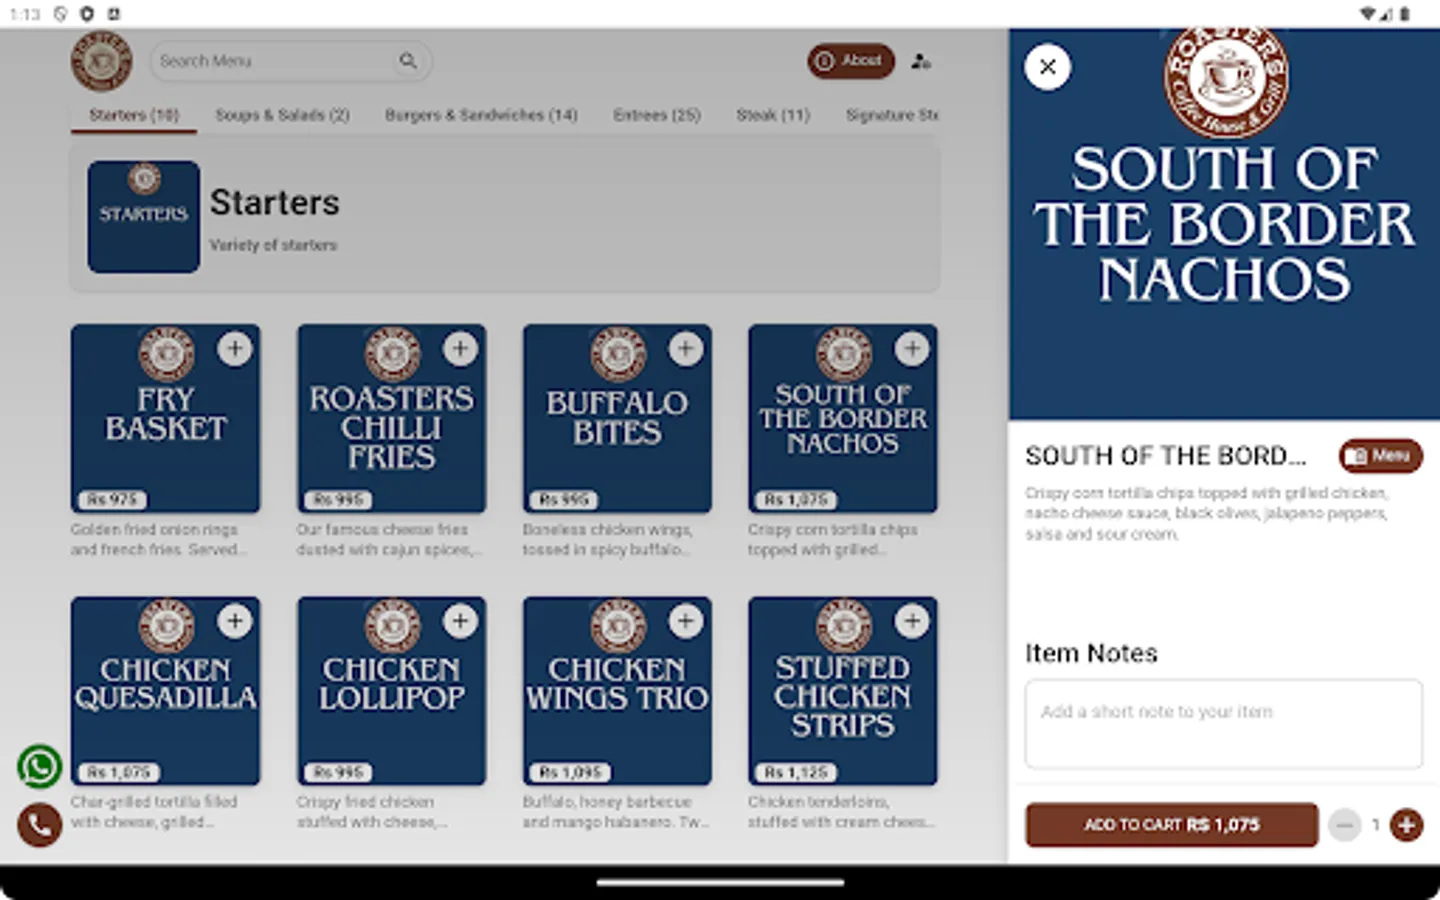
Task: Add Stuffed Chicken Strips using plus icon
Action: pyautogui.click(x=912, y=621)
